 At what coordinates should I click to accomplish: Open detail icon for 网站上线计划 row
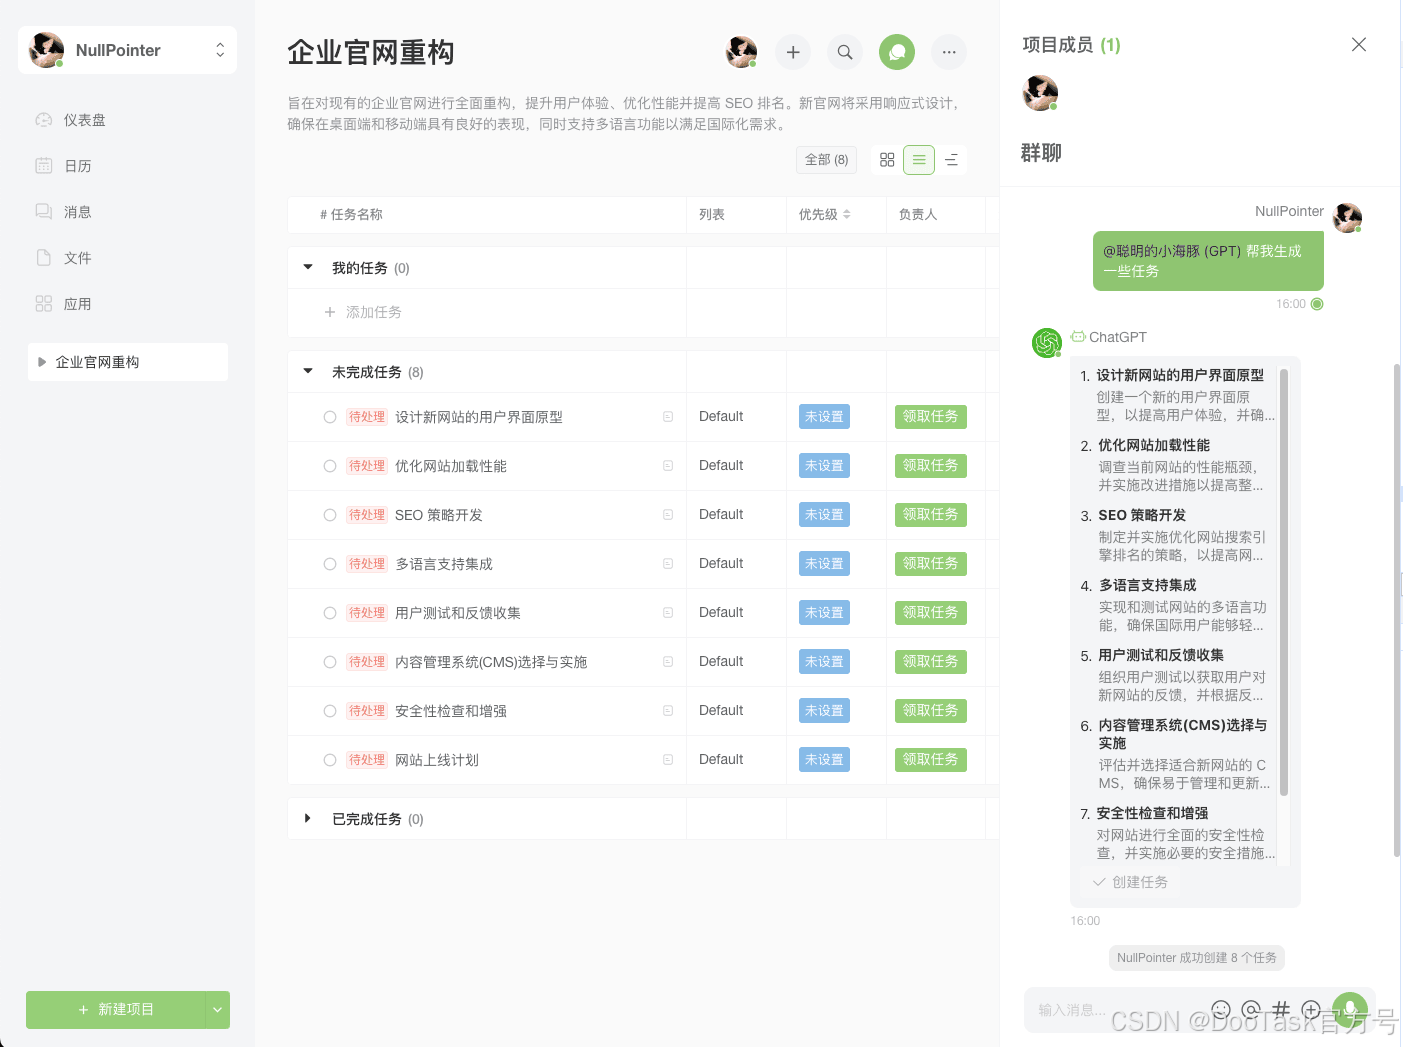click(668, 760)
